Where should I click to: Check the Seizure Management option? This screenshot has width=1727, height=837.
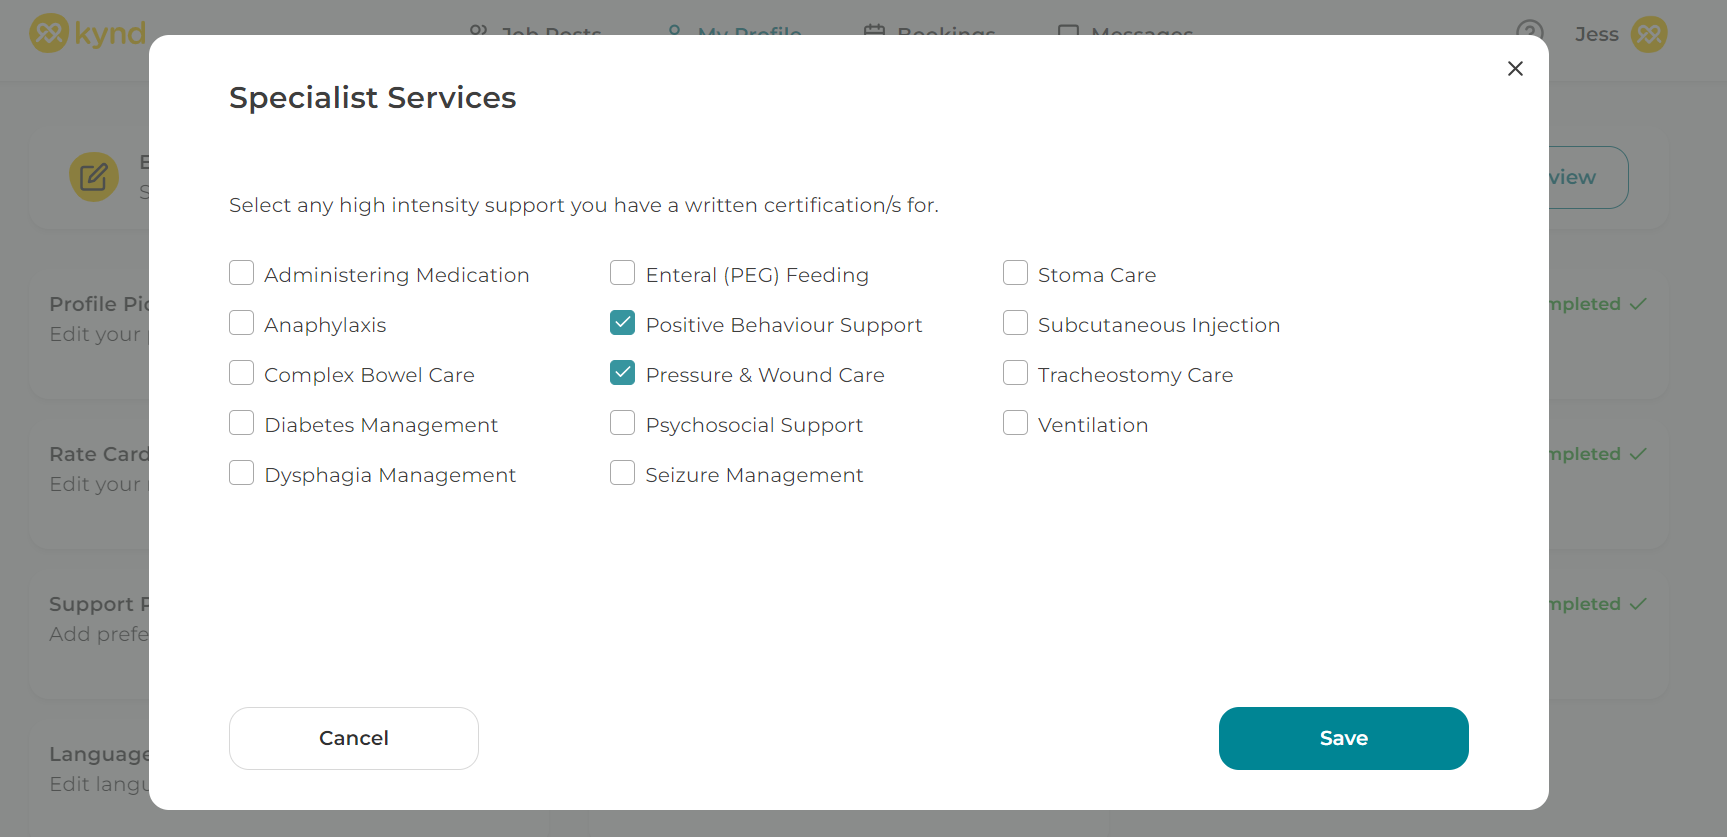622,473
